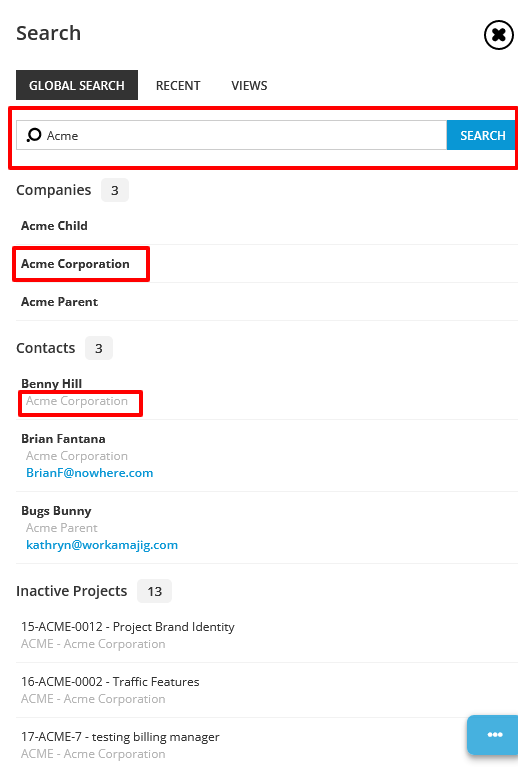Click the Inactive Projects count badge 13
Image resolution: width=518 pixels, height=767 pixels.
click(x=155, y=591)
